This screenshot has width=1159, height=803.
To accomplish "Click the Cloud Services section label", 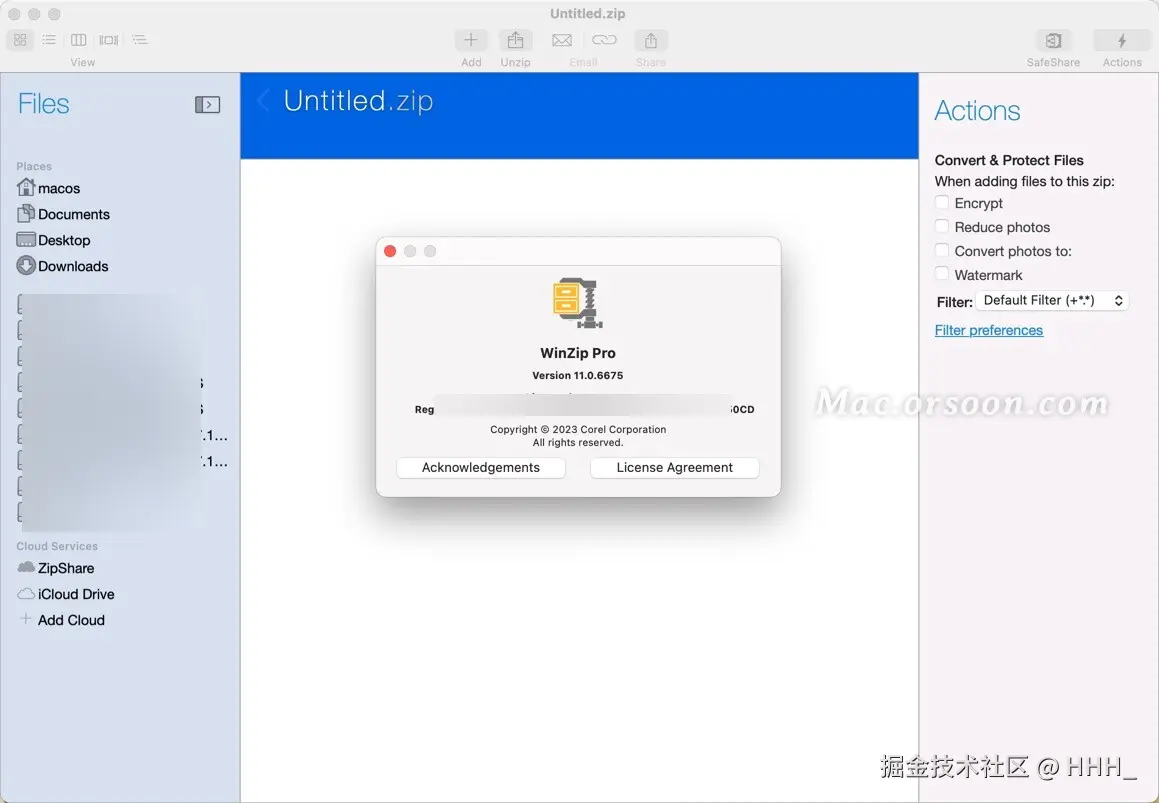I will pos(57,546).
